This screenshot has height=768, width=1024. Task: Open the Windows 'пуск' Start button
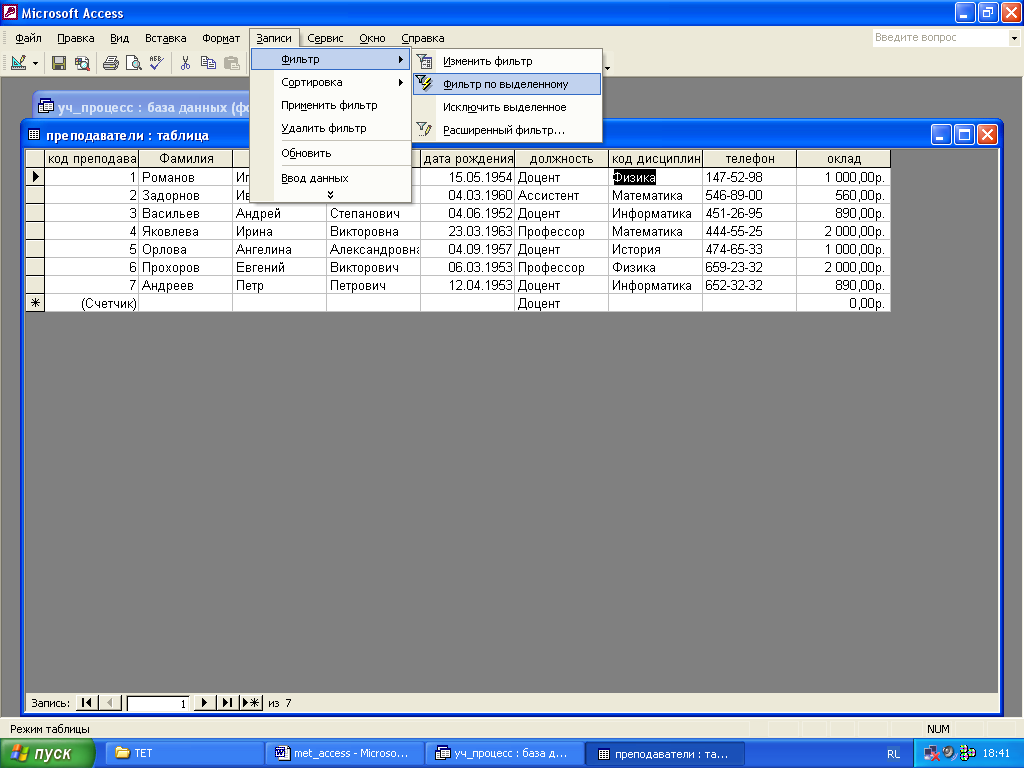[48, 753]
